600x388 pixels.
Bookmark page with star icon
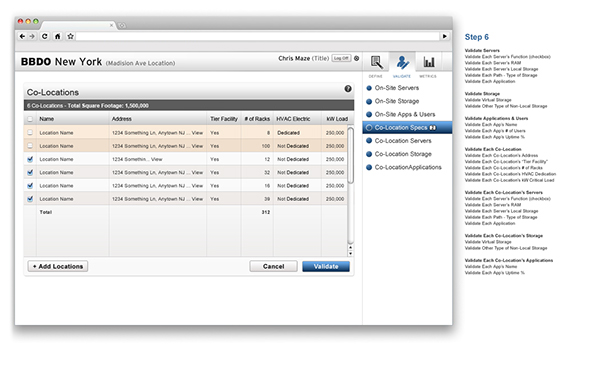pos(70,36)
